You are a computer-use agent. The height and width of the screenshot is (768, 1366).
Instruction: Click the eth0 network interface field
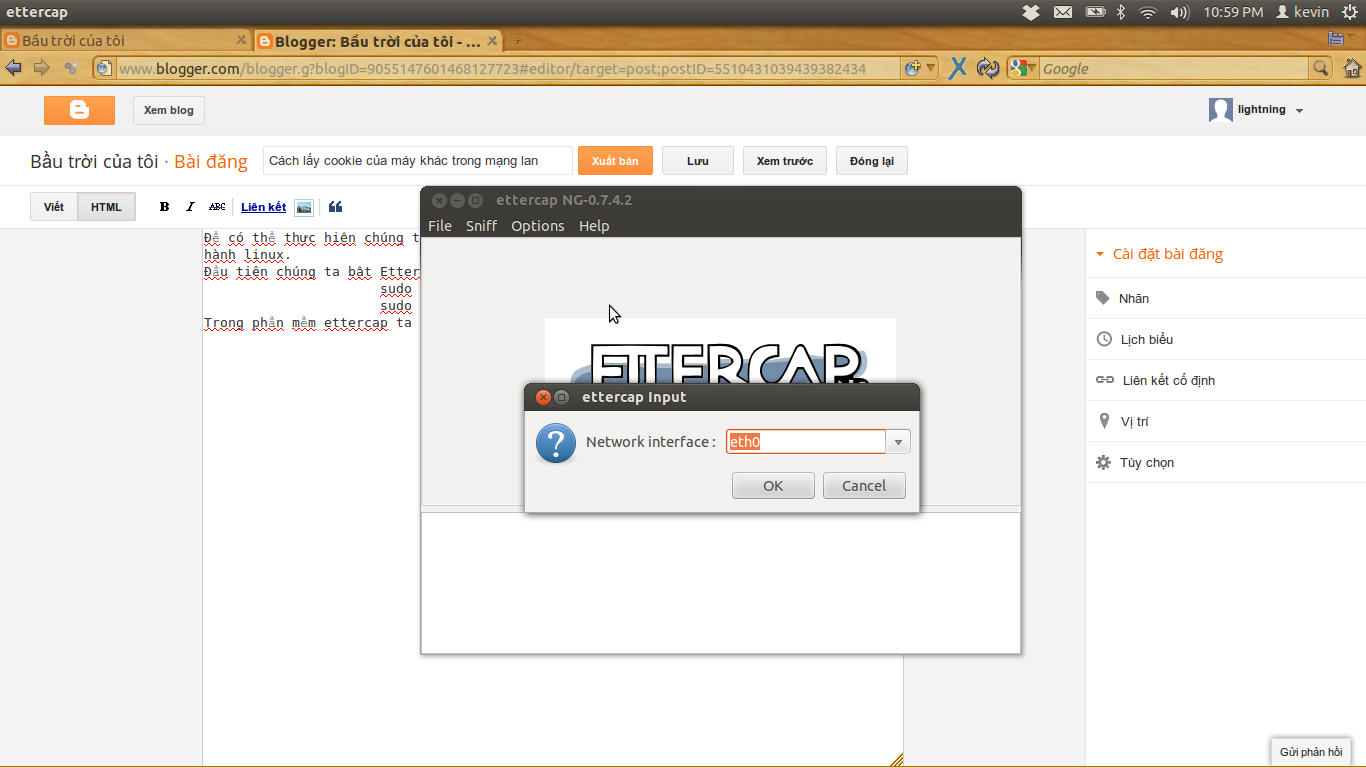click(x=806, y=442)
